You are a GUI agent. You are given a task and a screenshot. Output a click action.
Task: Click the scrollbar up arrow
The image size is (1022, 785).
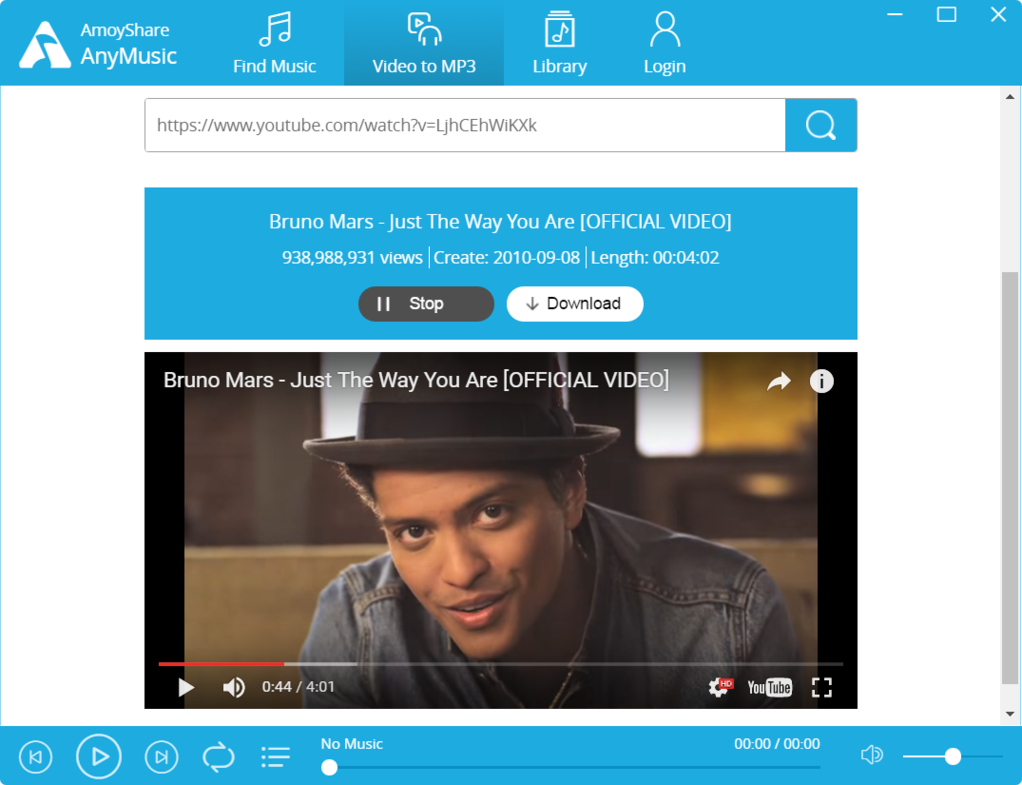tap(1010, 96)
